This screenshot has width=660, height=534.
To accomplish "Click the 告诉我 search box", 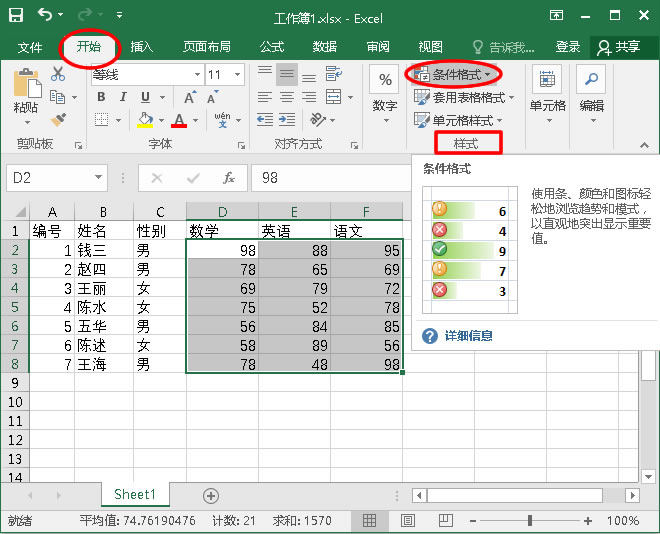I will (x=503, y=47).
